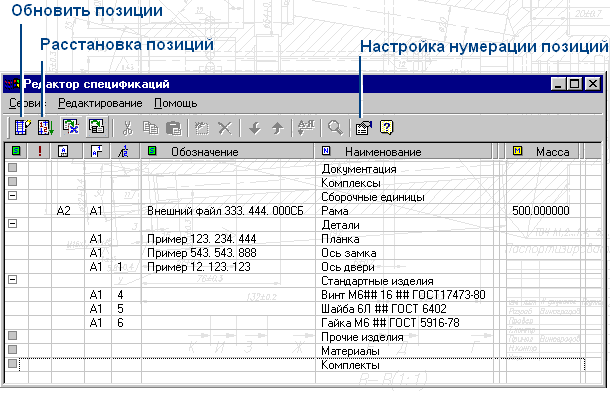Viewport: 610px width, 393px height.
Task: Expand the Прочие изделия section box
Action: coord(13,335)
